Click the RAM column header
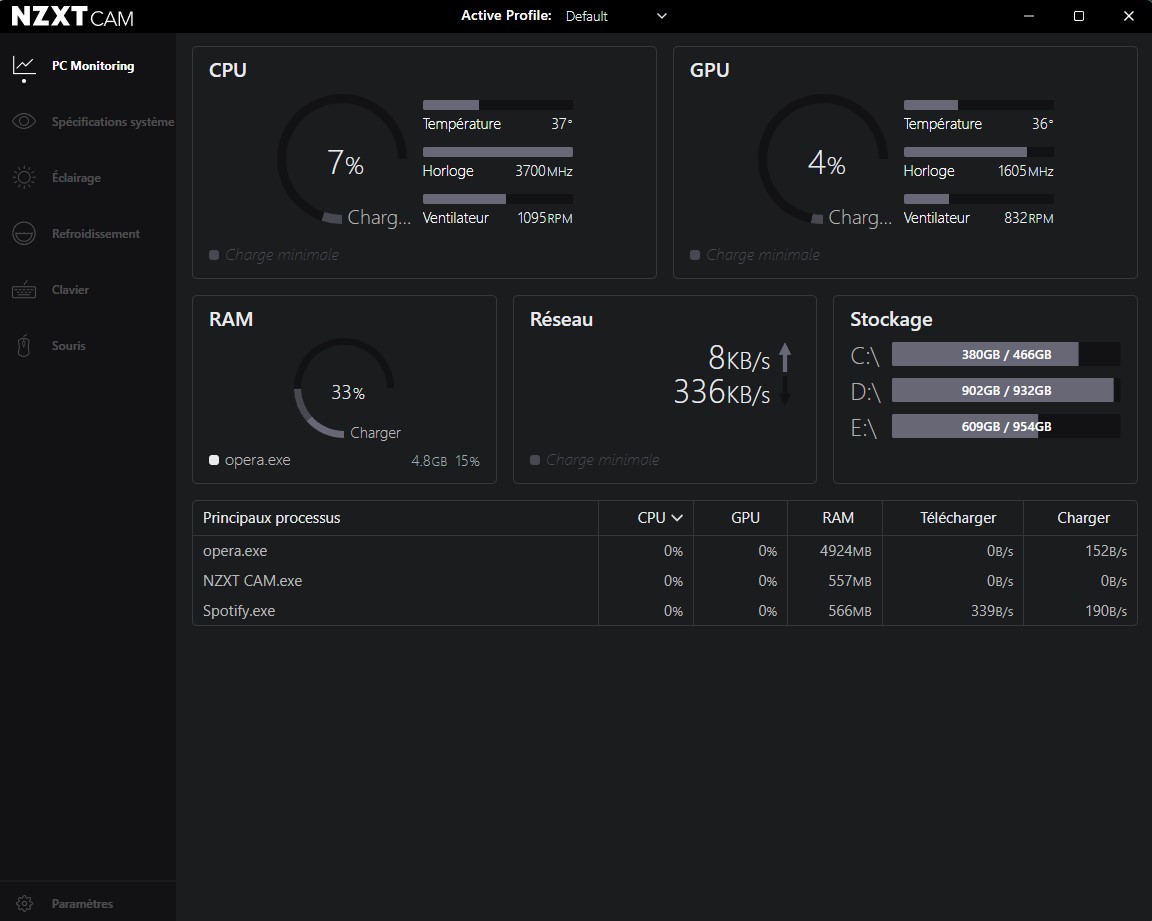The height and width of the screenshot is (921, 1152). click(837, 518)
